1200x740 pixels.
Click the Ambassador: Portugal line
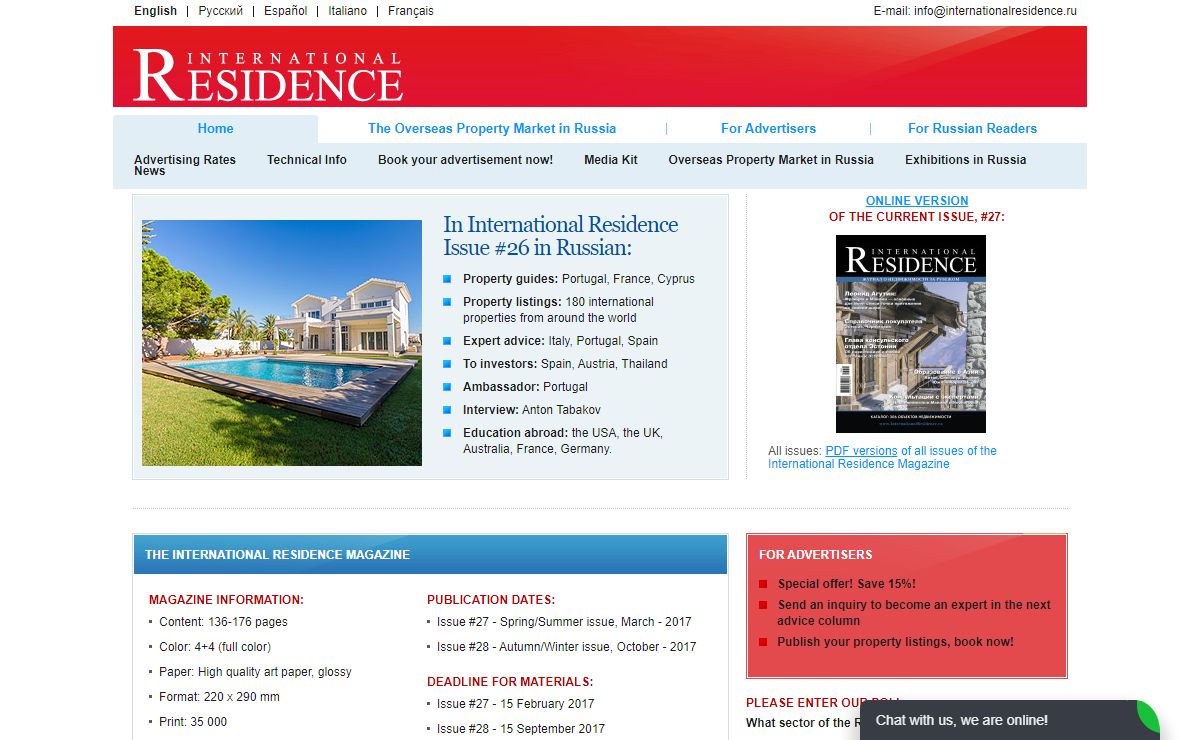coord(525,387)
